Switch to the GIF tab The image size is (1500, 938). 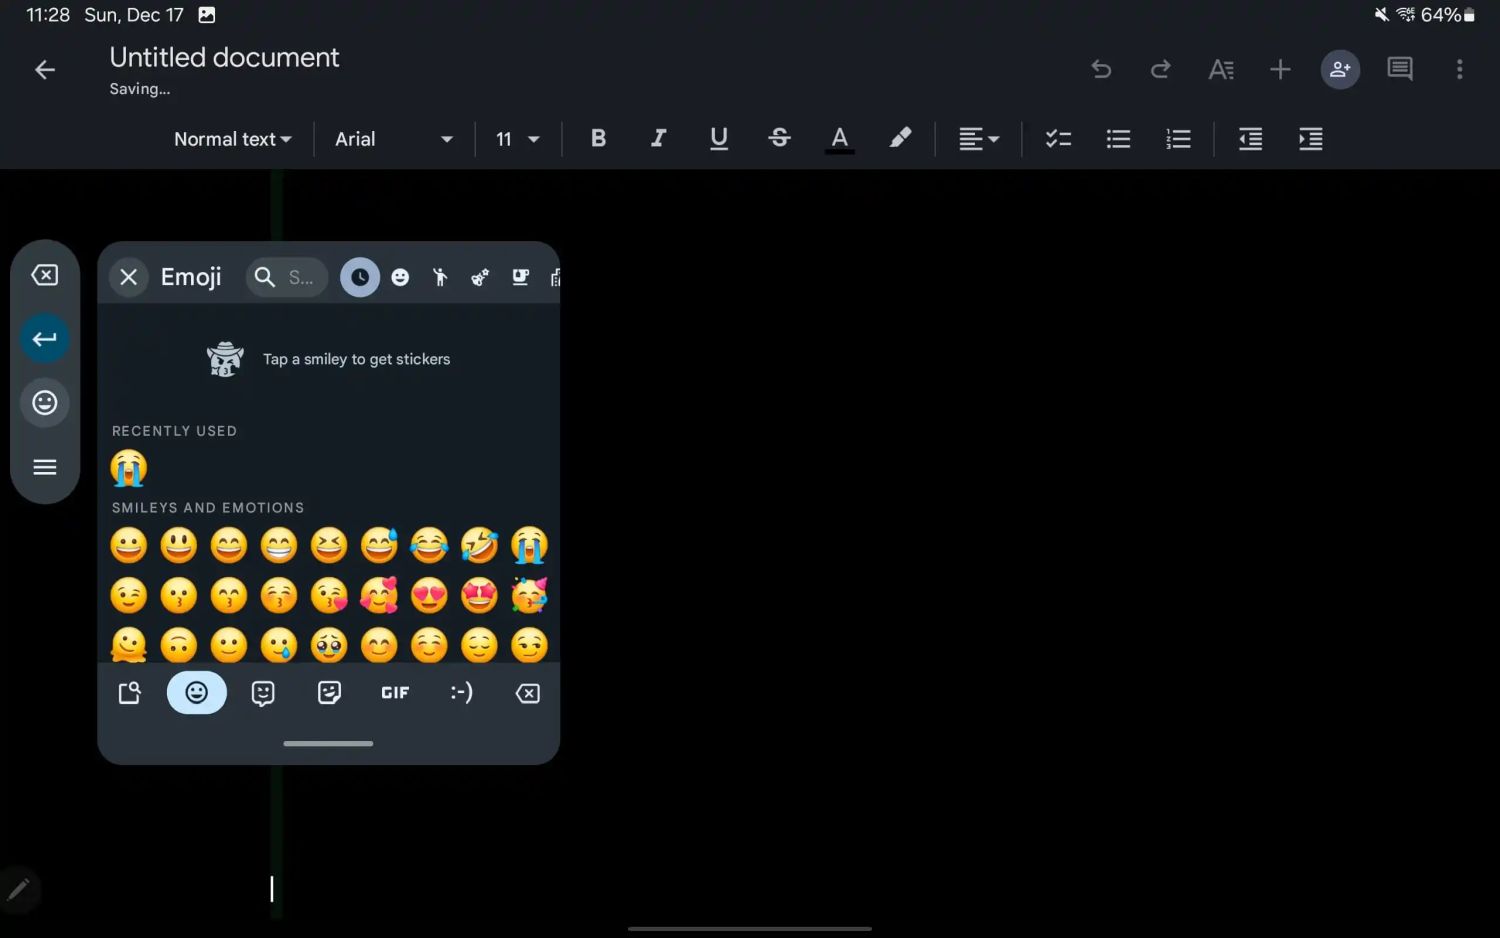pyautogui.click(x=395, y=693)
